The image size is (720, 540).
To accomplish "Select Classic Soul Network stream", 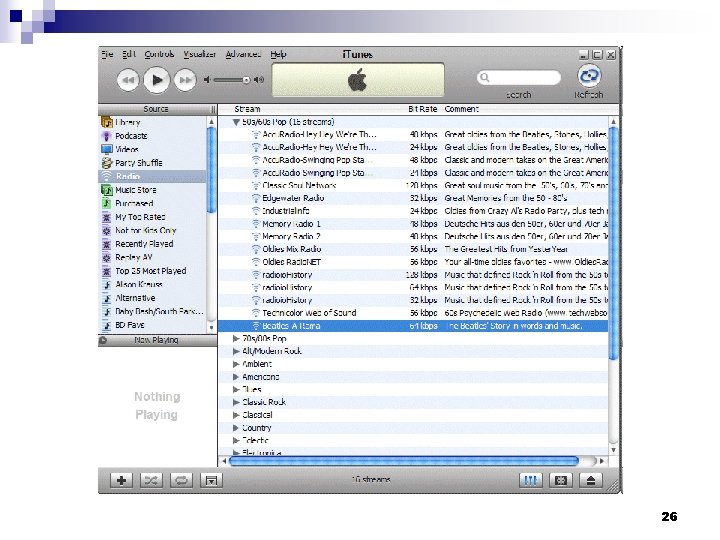I will tap(413, 186).
